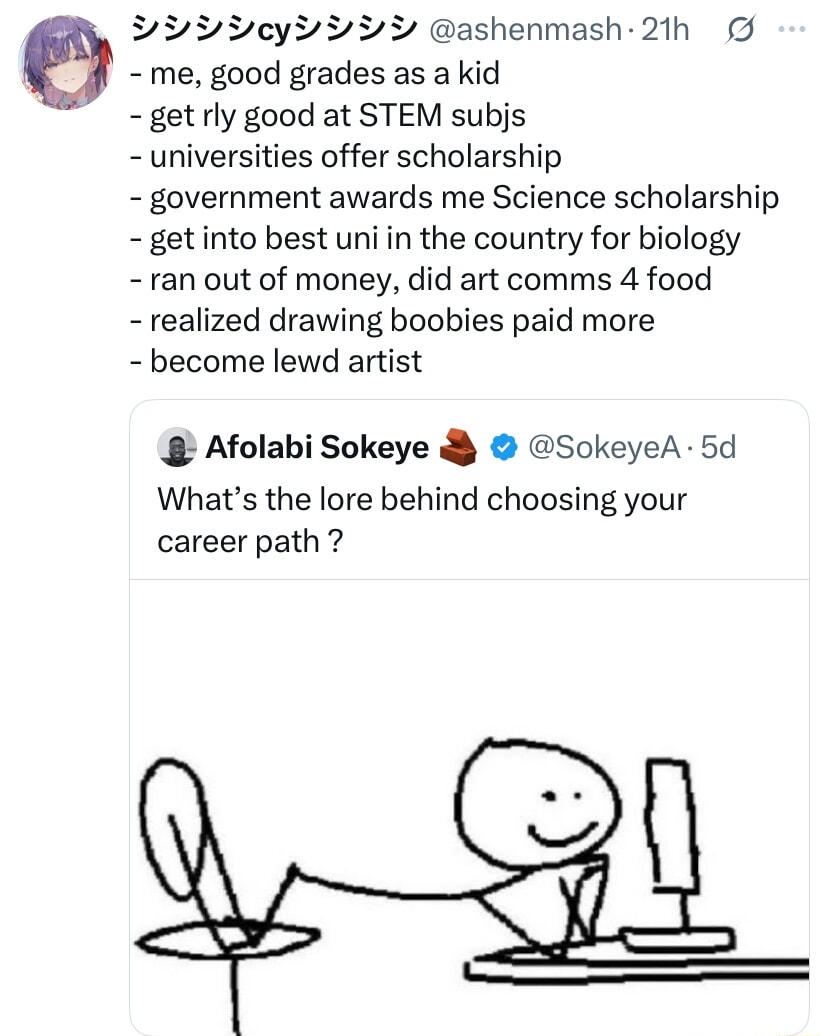Image resolution: width=828 pixels, height=1036 pixels.
Task: Click the brick emoji in Afolabi Sokeye's display name
Action: click(459, 447)
